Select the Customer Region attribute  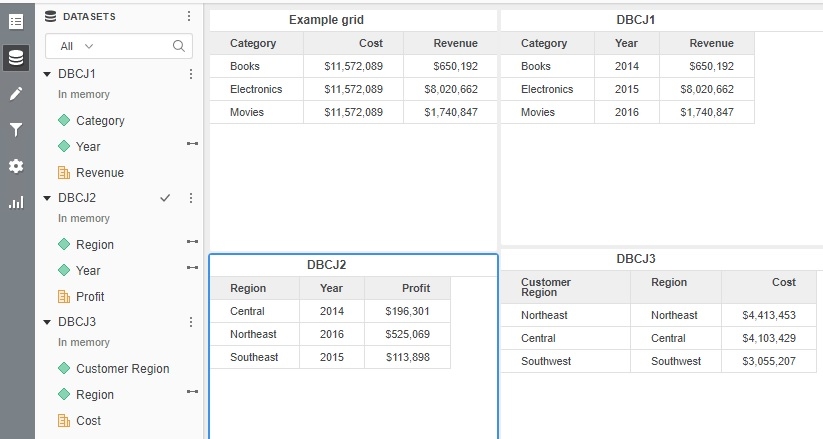pos(122,369)
